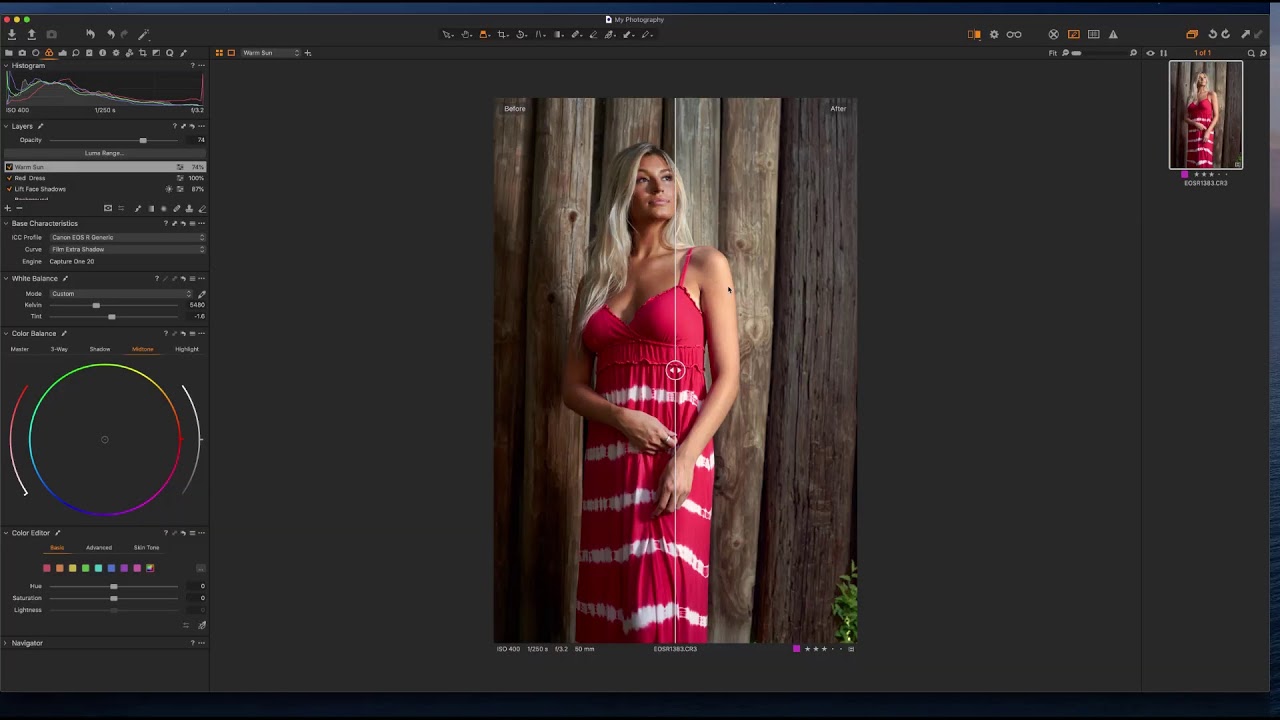The width and height of the screenshot is (1280, 720).
Task: Open the Warm Sun layer selector dropdown
Action: coord(270,53)
